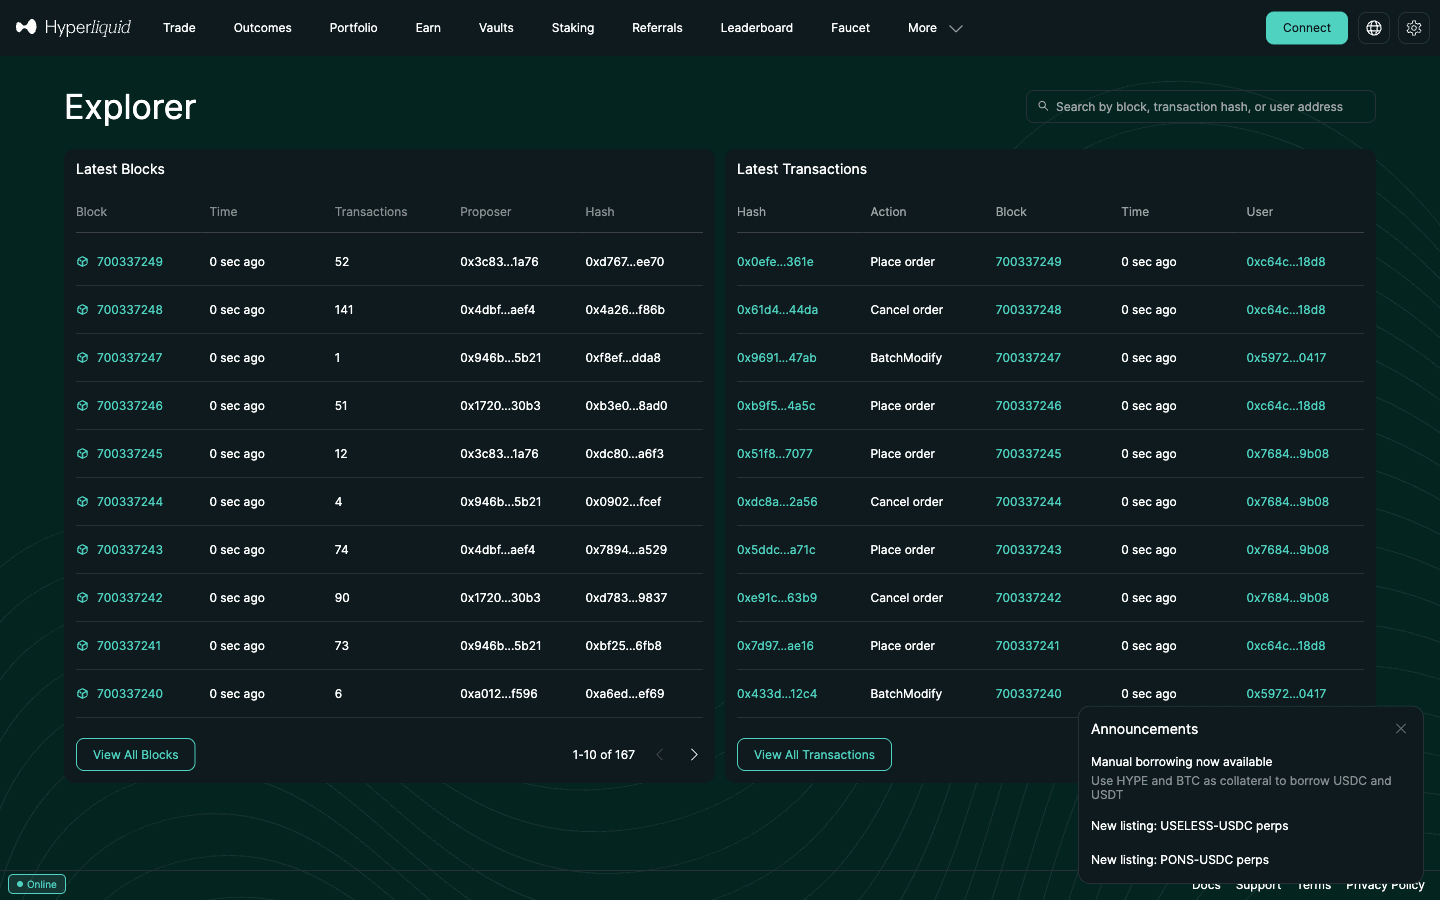Open the Outcomes page
This screenshot has width=1440, height=900.
click(263, 28)
